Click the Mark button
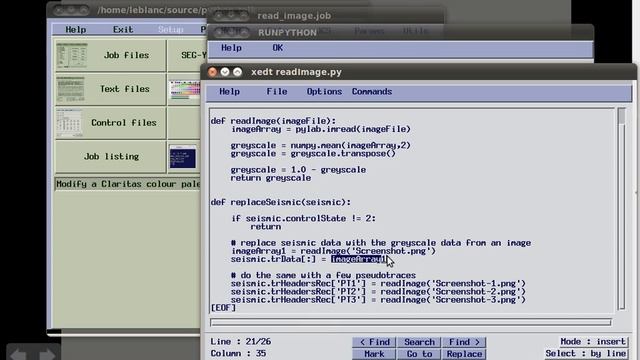The image size is (640, 360). (x=374, y=354)
